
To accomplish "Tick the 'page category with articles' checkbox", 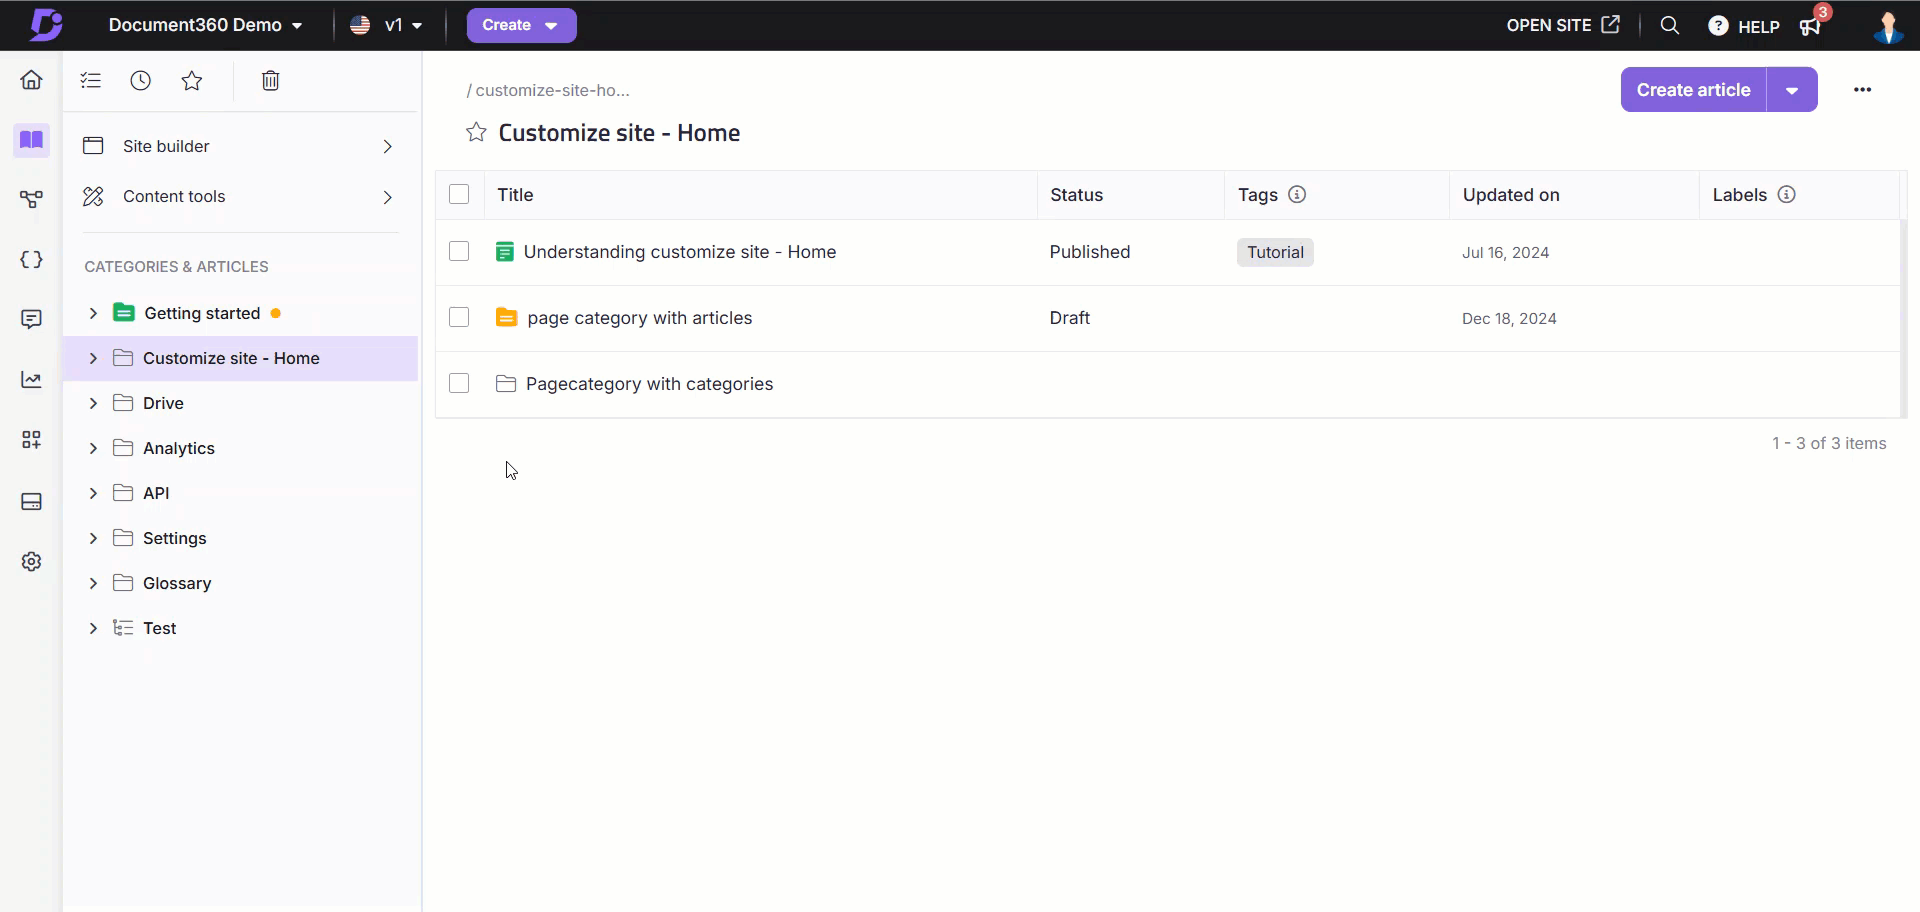I will tap(459, 318).
